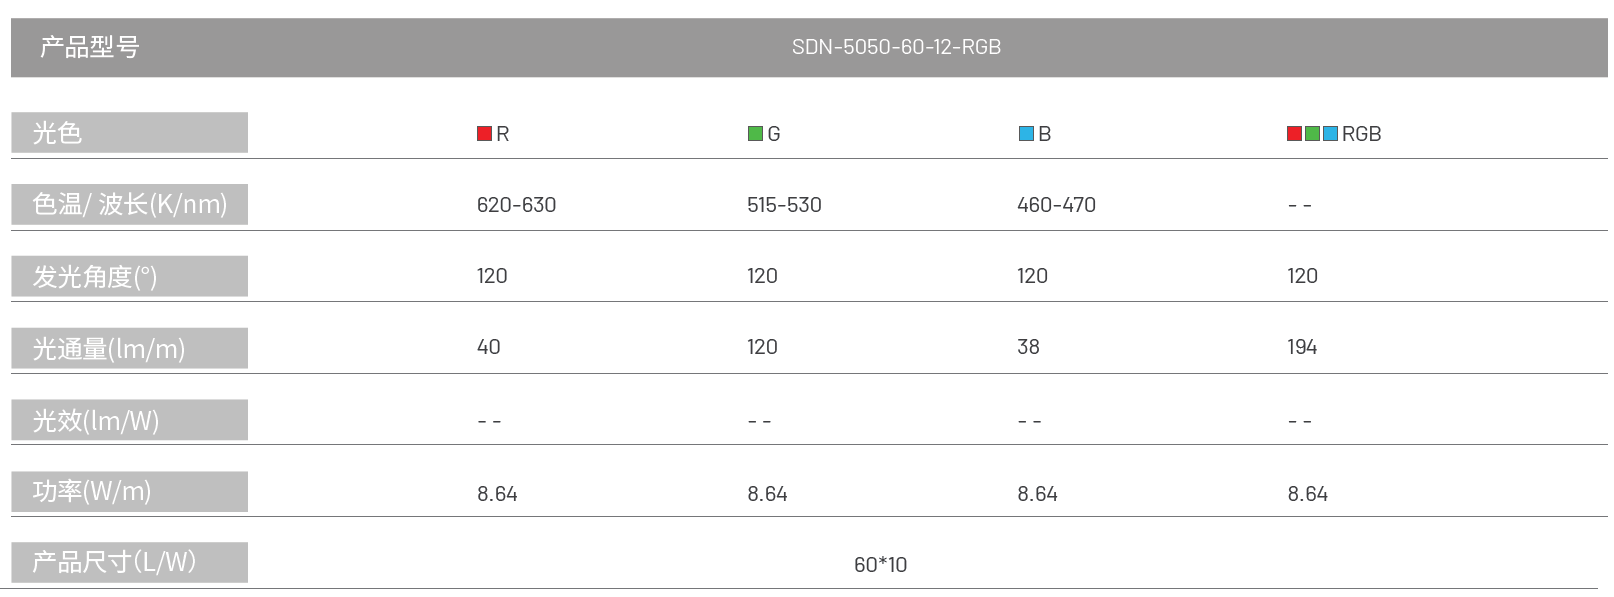Select the 产品型号 header label
1614x597 pixels.
coord(89,47)
